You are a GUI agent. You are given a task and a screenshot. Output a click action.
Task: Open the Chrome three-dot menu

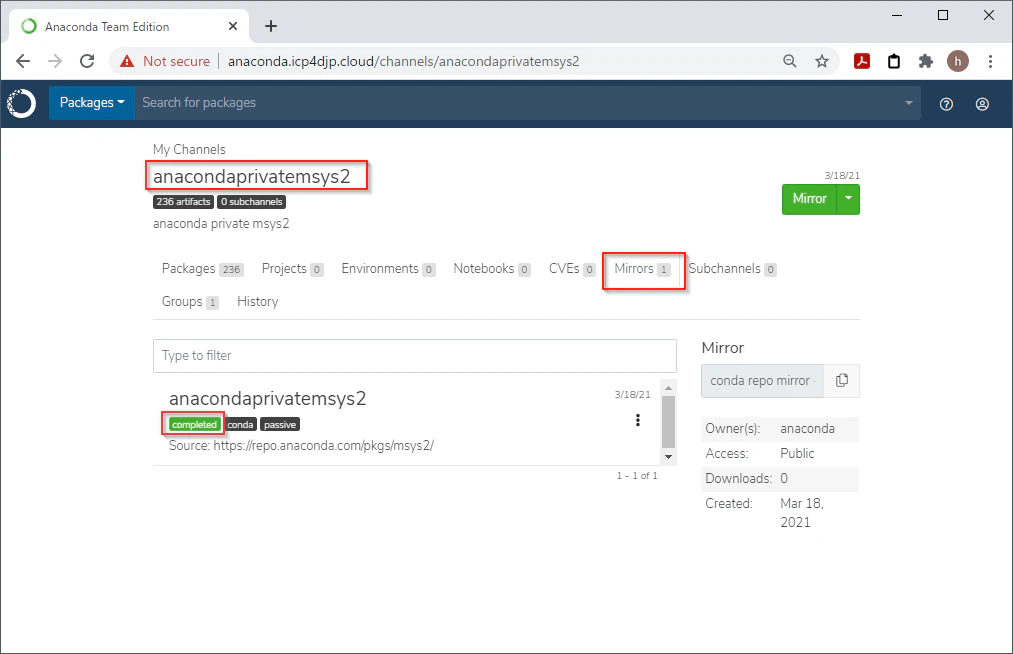(x=990, y=61)
